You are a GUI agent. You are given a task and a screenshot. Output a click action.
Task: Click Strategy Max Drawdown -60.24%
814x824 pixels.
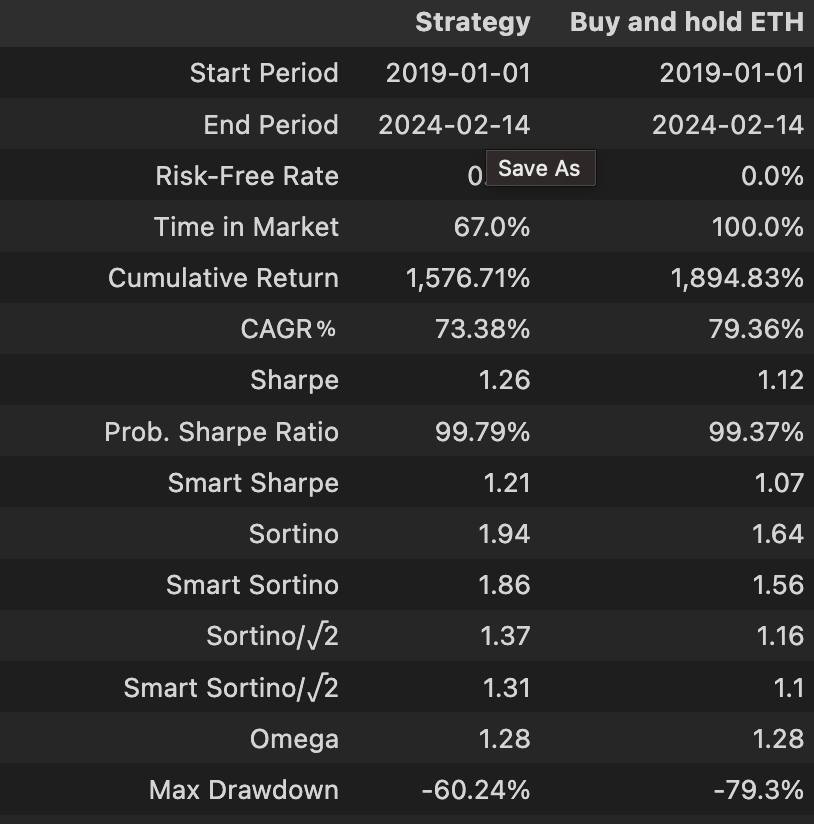(x=476, y=790)
